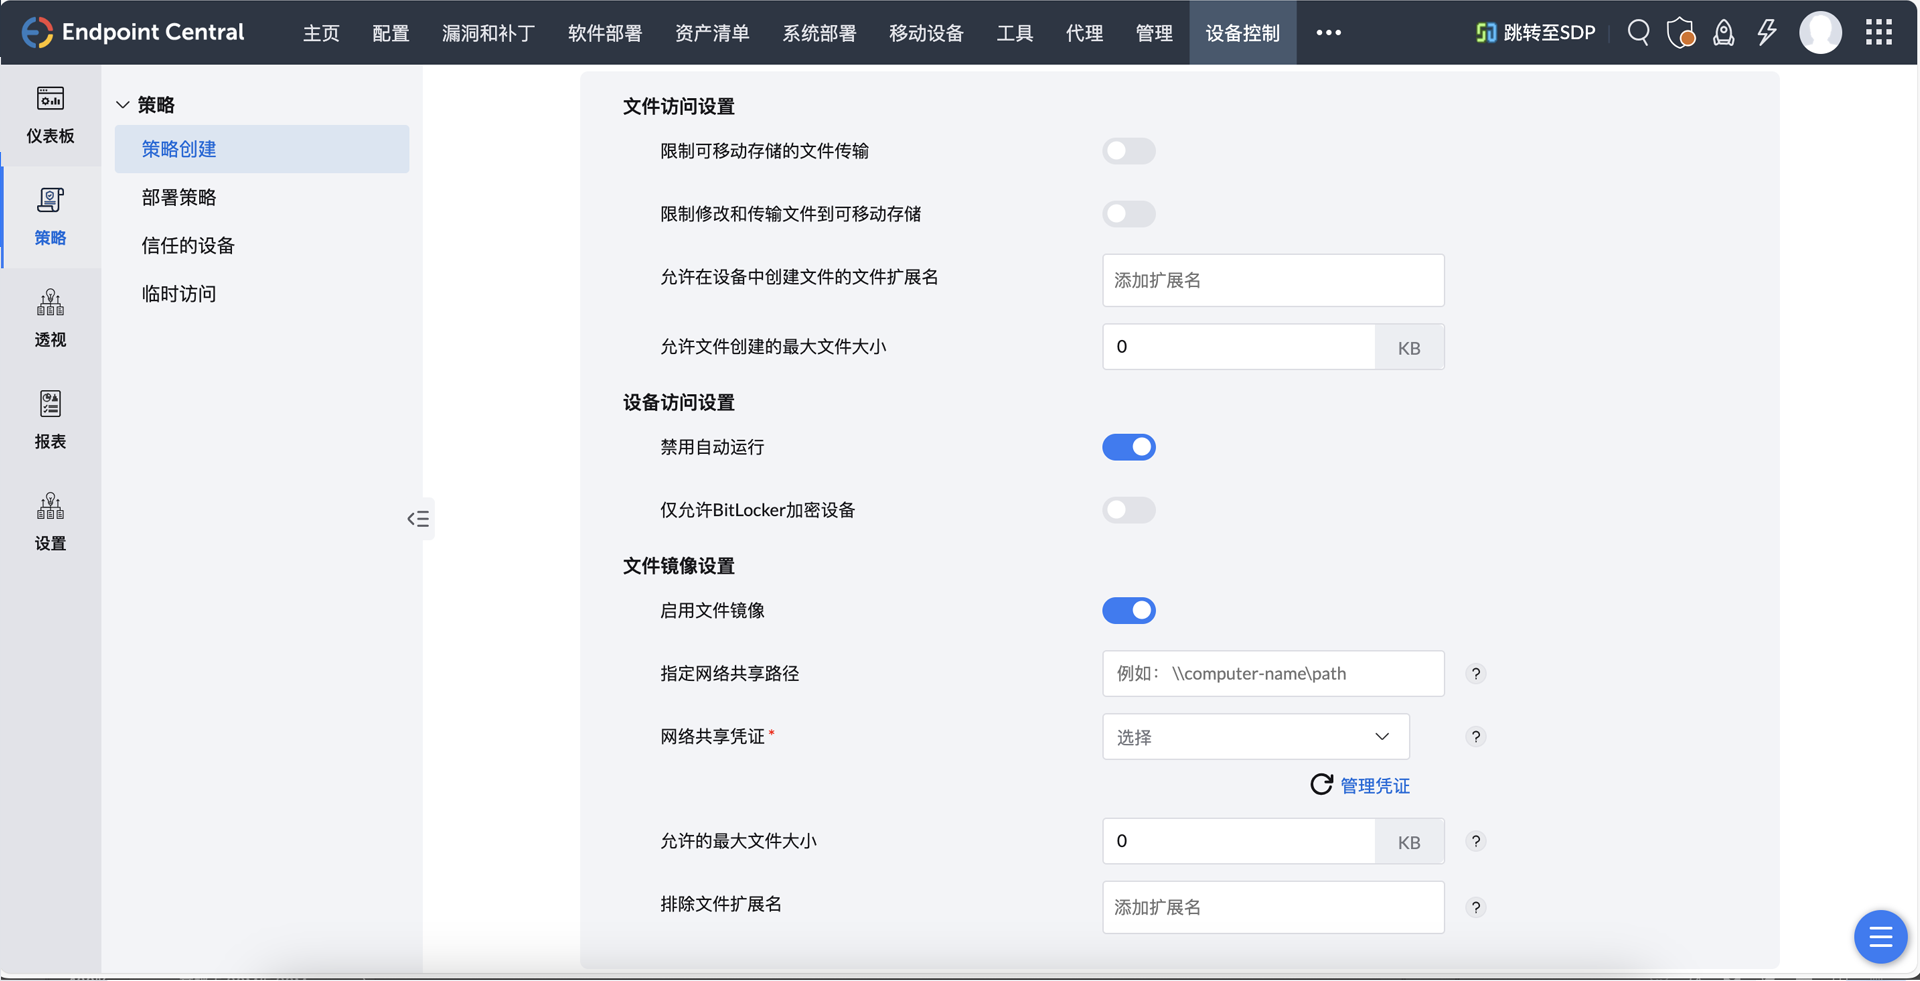This screenshot has height=981, width=1920.
Task: Click the 指定网络共享路径 input field
Action: 1272,674
